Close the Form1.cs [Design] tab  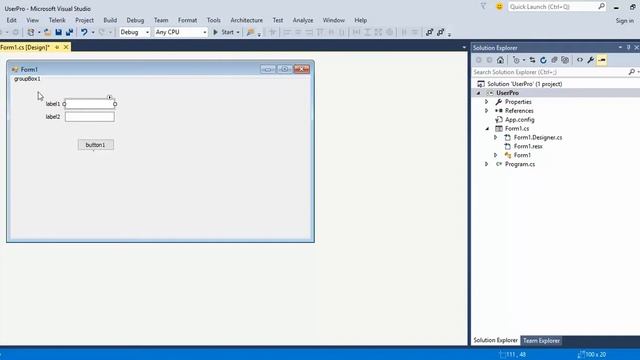click(x=66, y=47)
